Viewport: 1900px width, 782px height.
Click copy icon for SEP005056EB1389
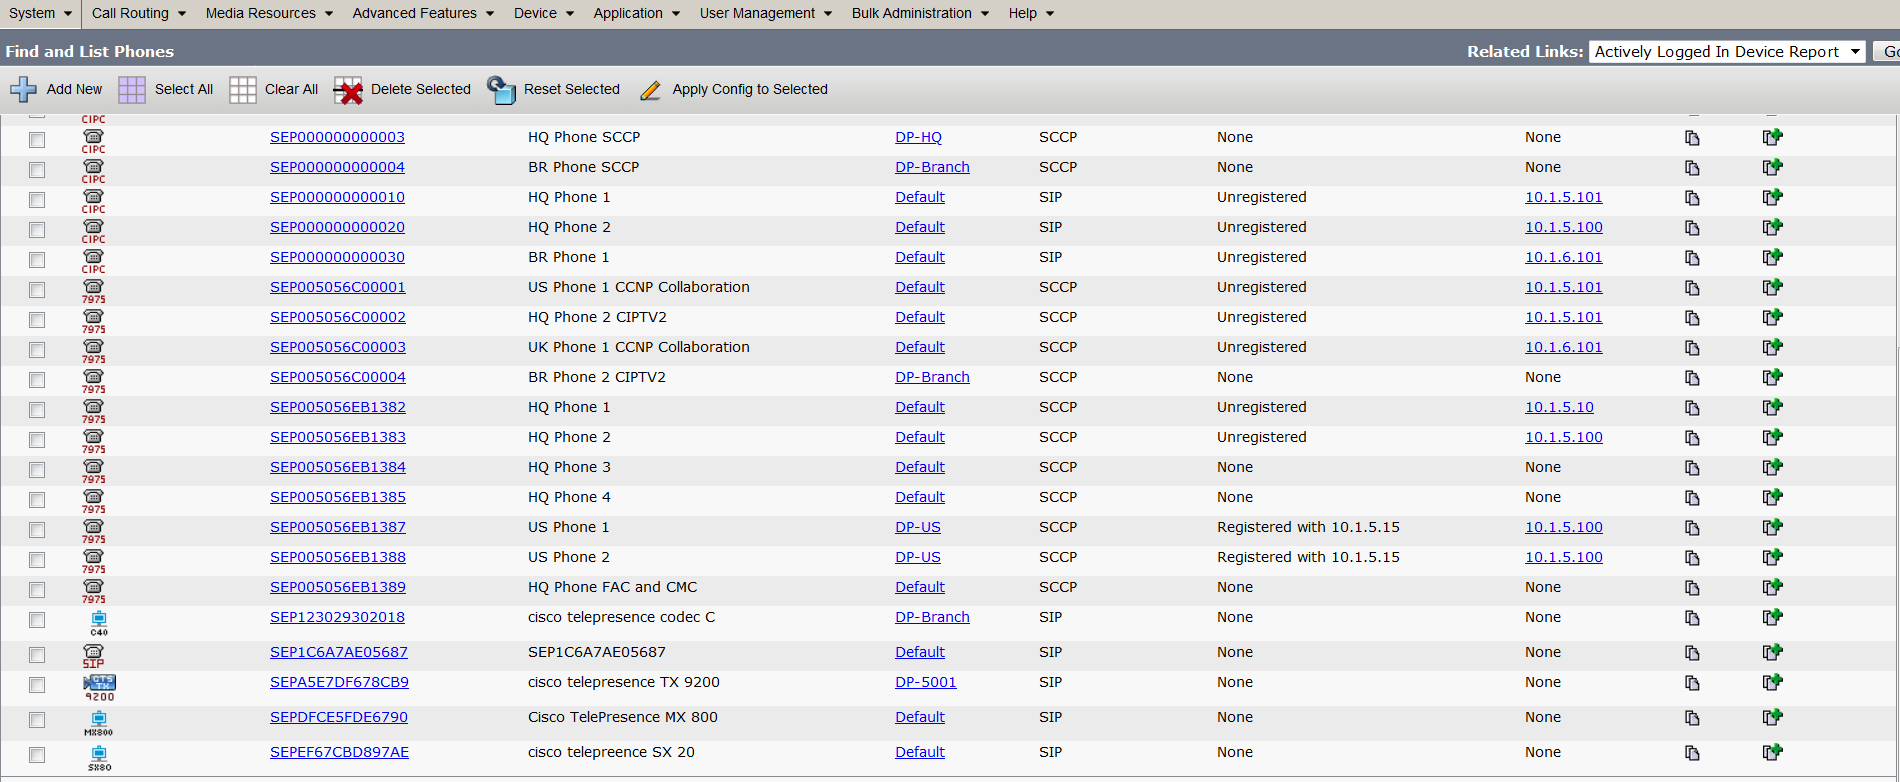pyautogui.click(x=1692, y=588)
